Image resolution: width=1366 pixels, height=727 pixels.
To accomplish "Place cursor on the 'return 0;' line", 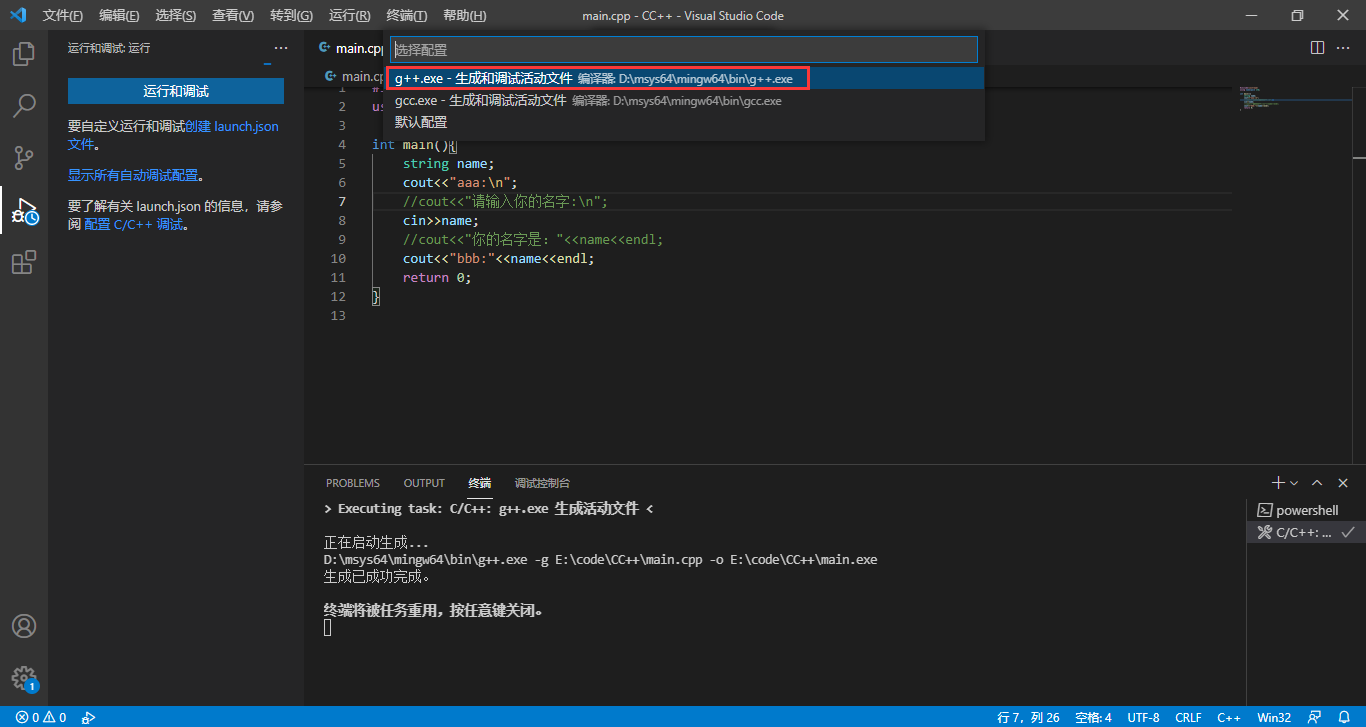I will coord(436,277).
